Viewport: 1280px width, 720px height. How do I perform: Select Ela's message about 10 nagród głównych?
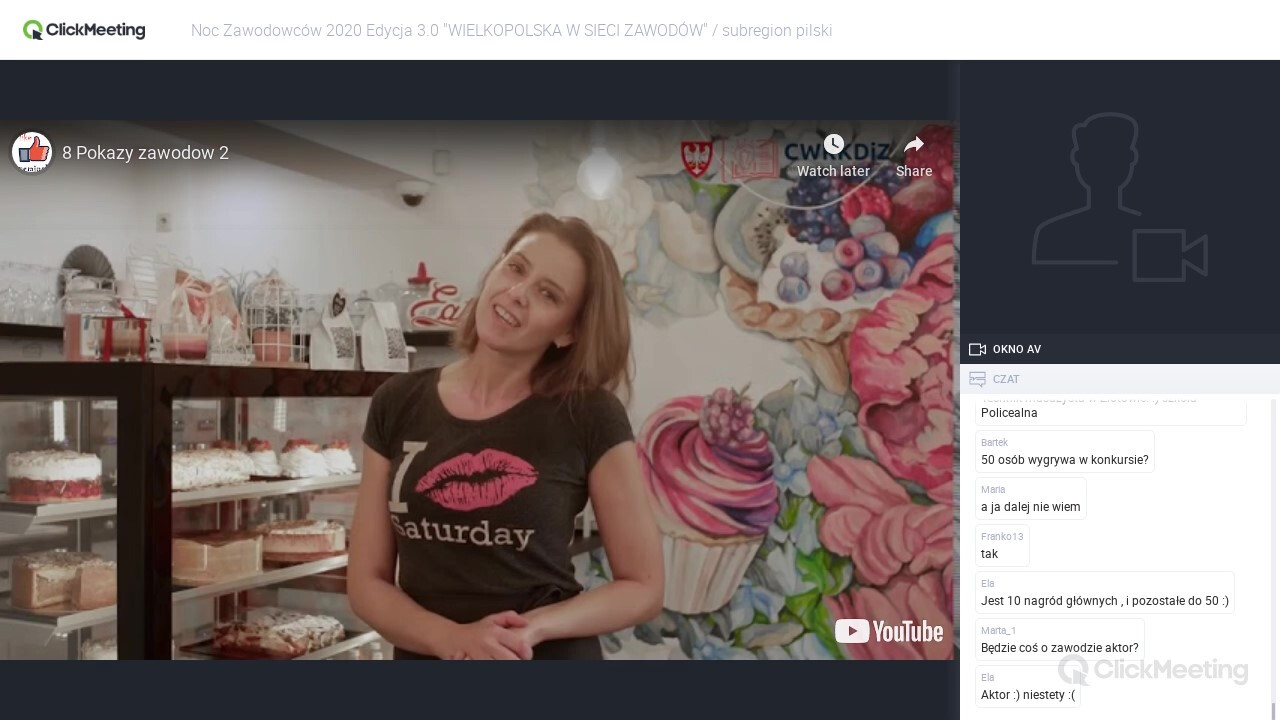(1104, 601)
